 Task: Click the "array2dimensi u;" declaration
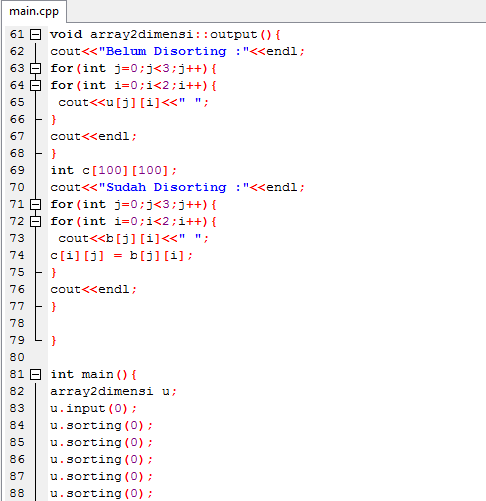pyautogui.click(x=113, y=391)
